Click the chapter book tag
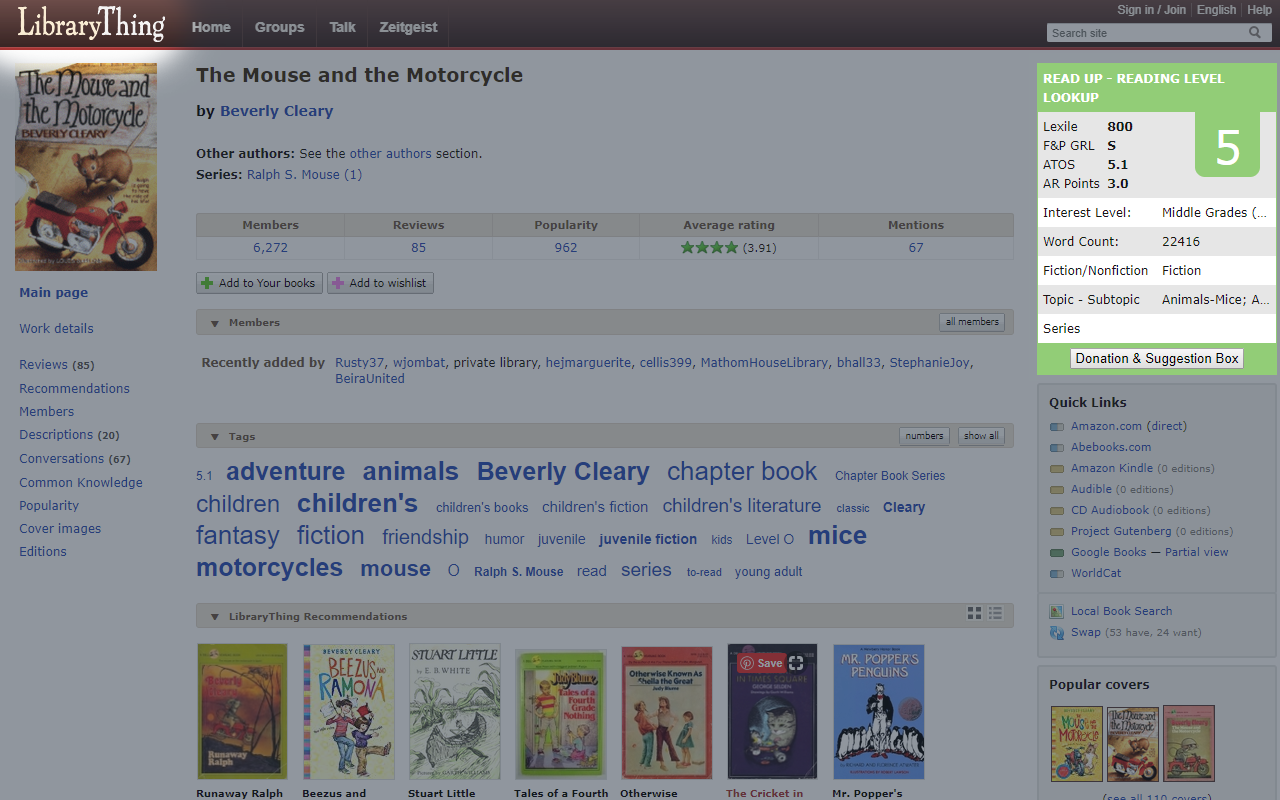The image size is (1280, 800). (742, 472)
